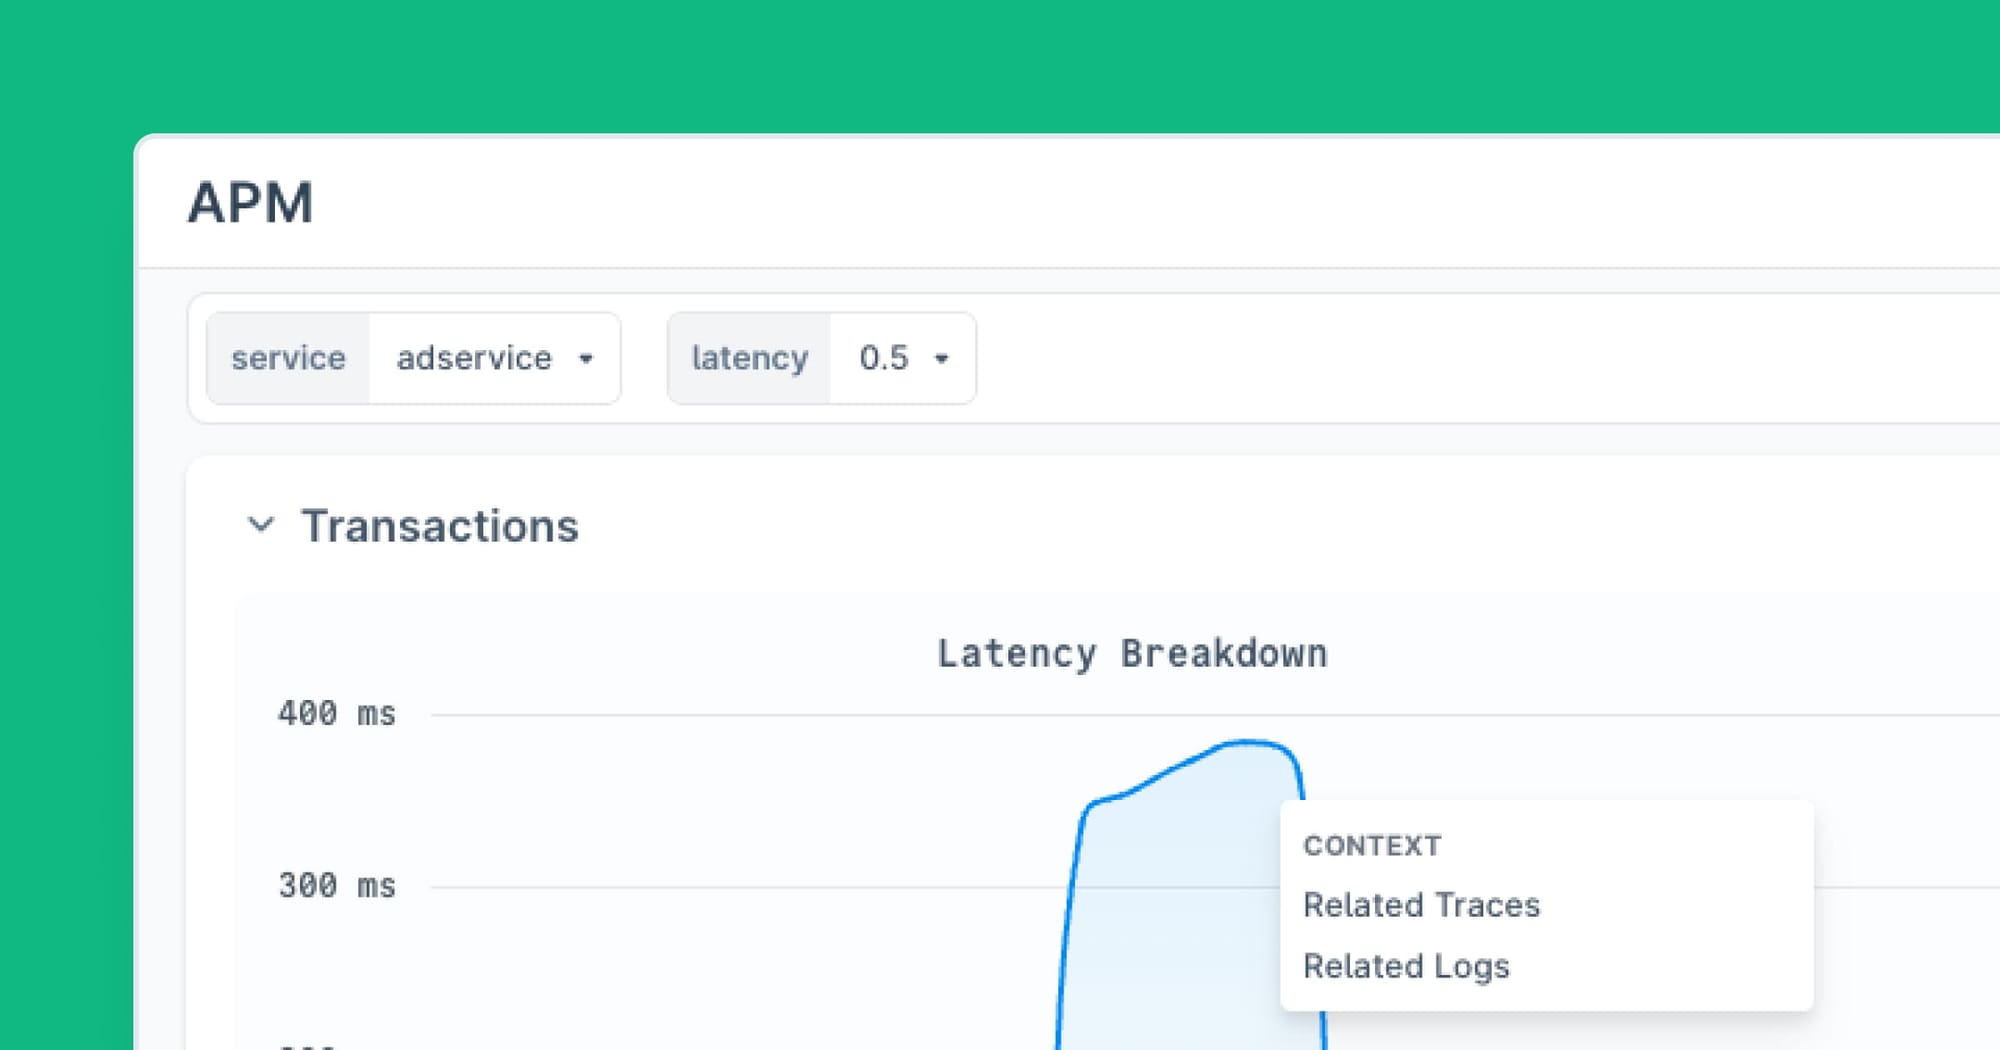The width and height of the screenshot is (2000, 1050).
Task: Click the service filter label
Action: 288,358
